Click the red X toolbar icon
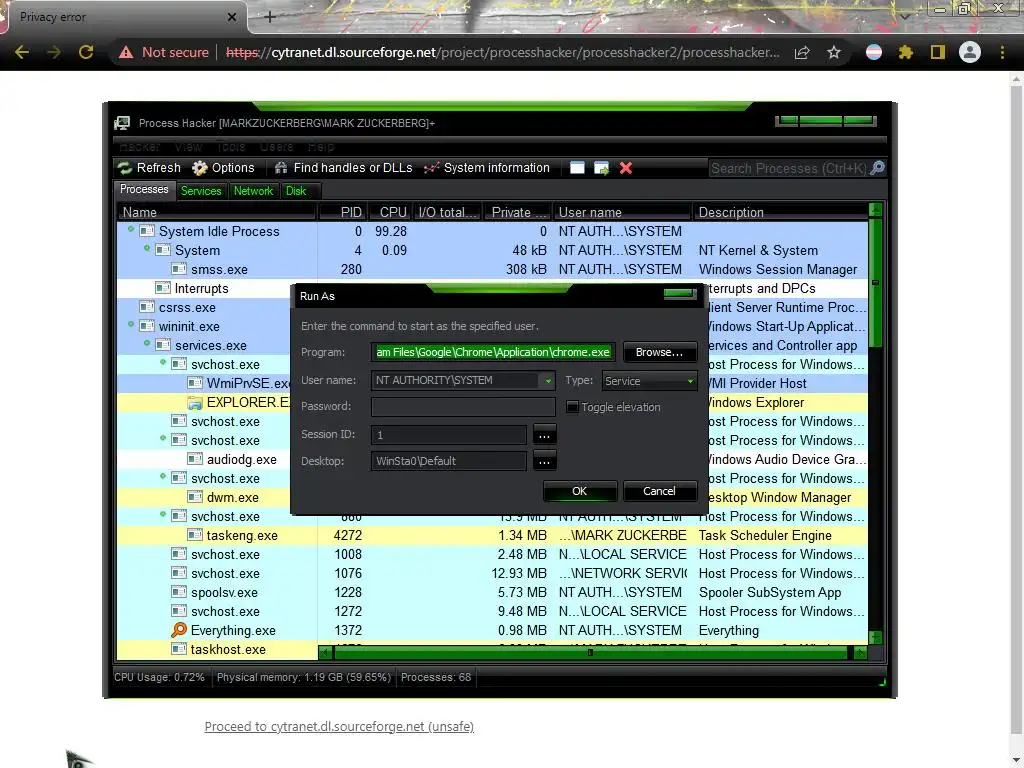Screen dimensions: 1024x768 point(626,168)
